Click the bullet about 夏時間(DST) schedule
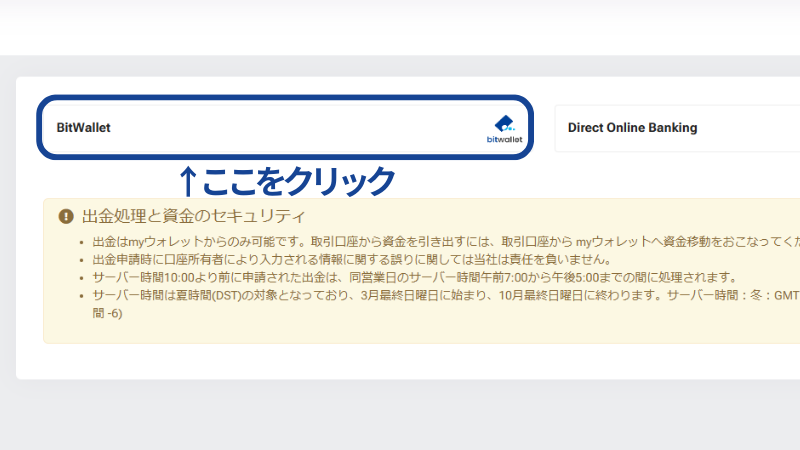 coord(430,296)
